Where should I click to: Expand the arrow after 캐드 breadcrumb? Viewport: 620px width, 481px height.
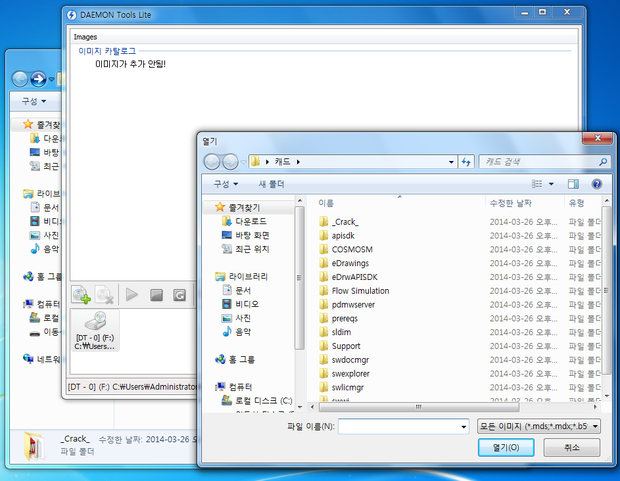(298, 162)
